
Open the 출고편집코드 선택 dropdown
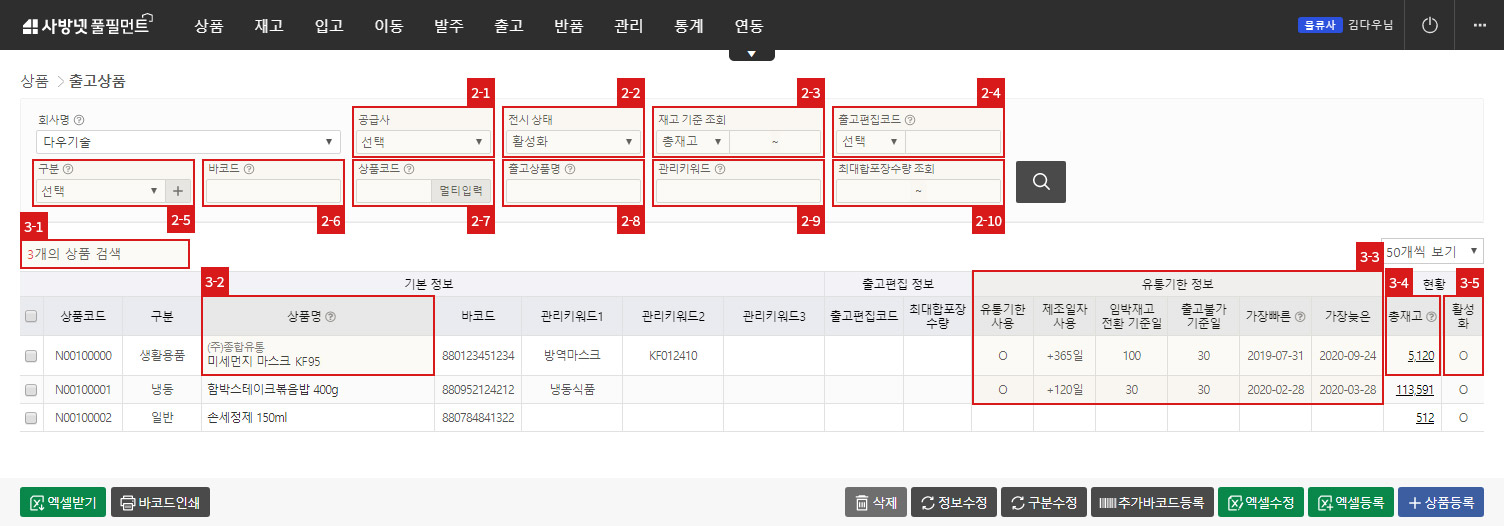point(870,142)
